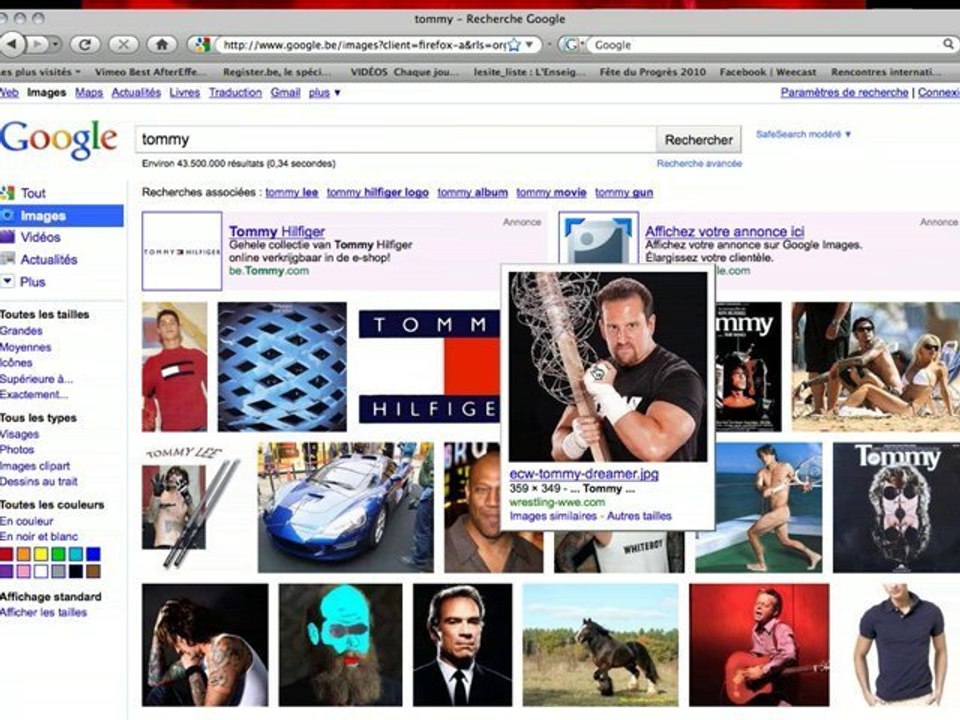Click the magnifier icon in search box
960x720 pixels.
point(948,44)
